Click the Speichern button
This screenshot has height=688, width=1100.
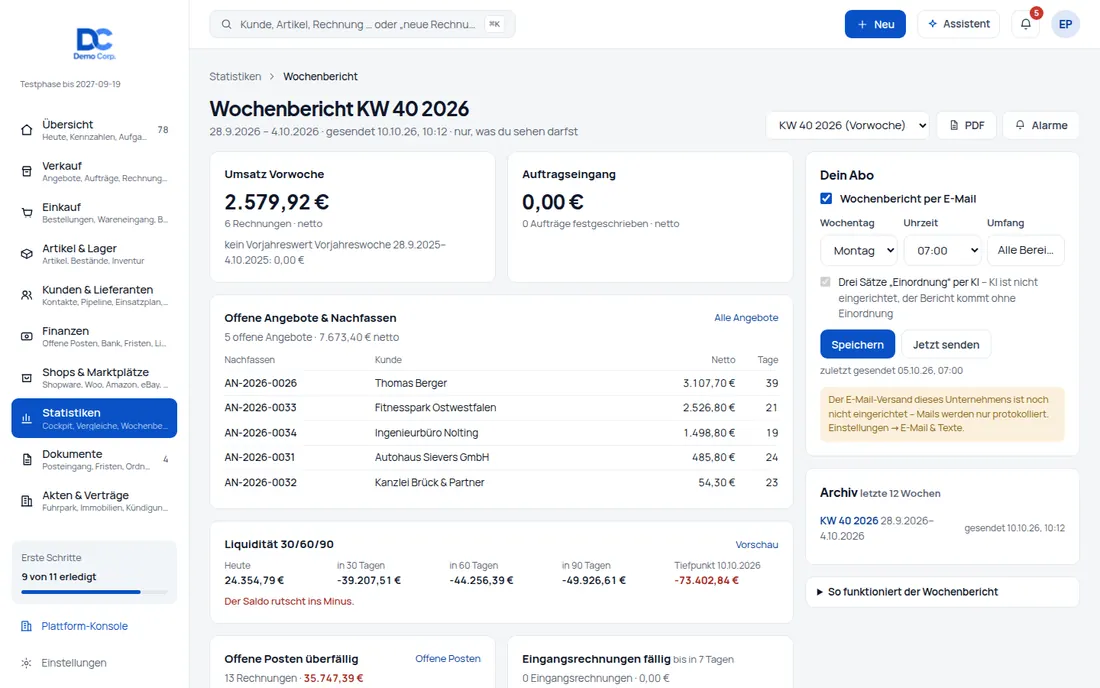857,344
